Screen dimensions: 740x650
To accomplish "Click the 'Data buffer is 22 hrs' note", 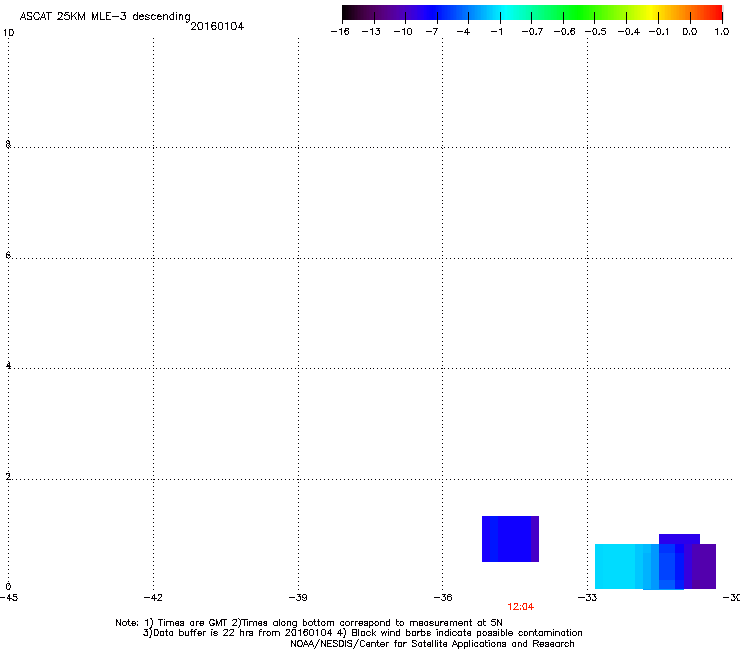I will 362,633.
